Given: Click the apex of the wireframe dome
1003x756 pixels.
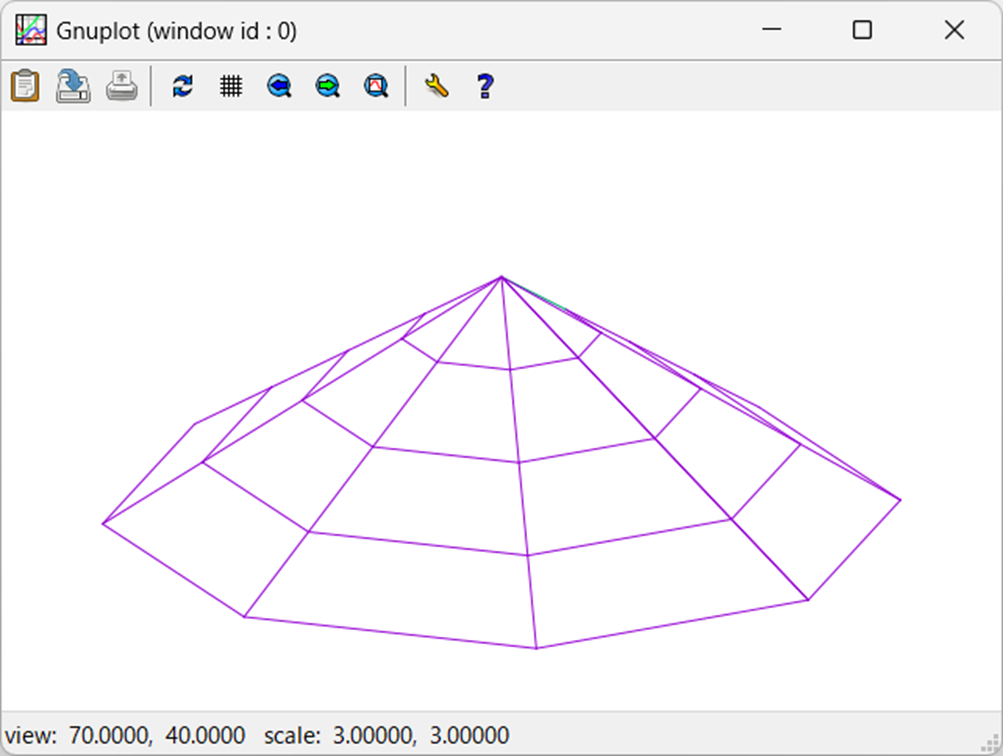Looking at the screenshot, I should coord(501,275).
